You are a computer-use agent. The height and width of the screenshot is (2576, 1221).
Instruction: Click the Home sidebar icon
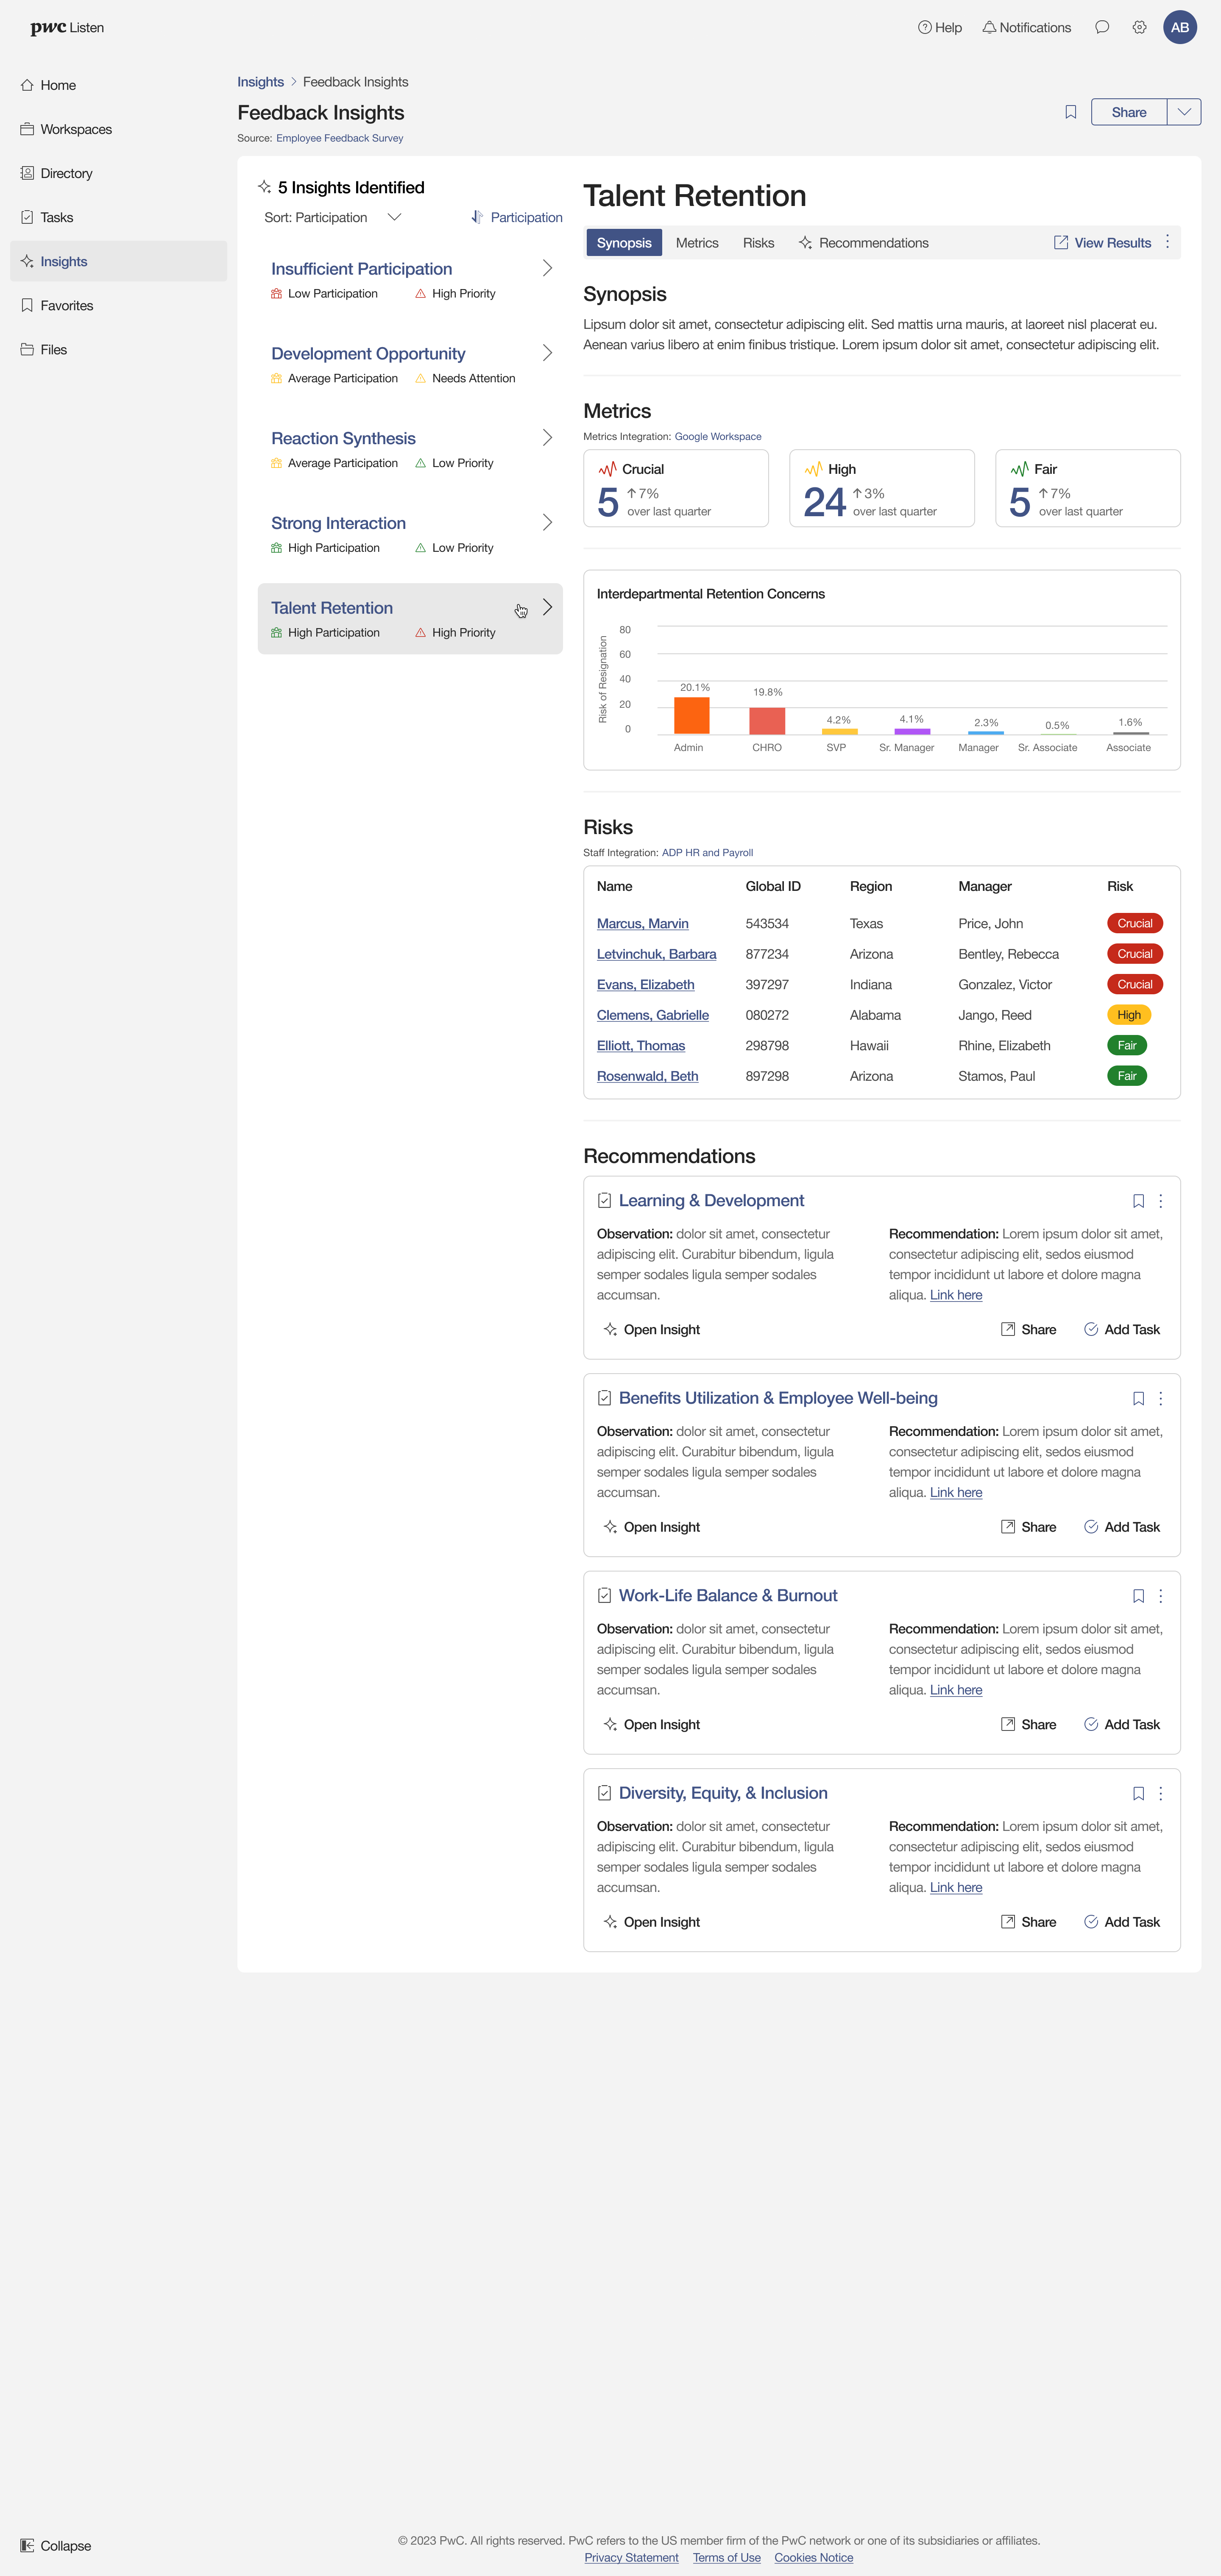[x=27, y=85]
